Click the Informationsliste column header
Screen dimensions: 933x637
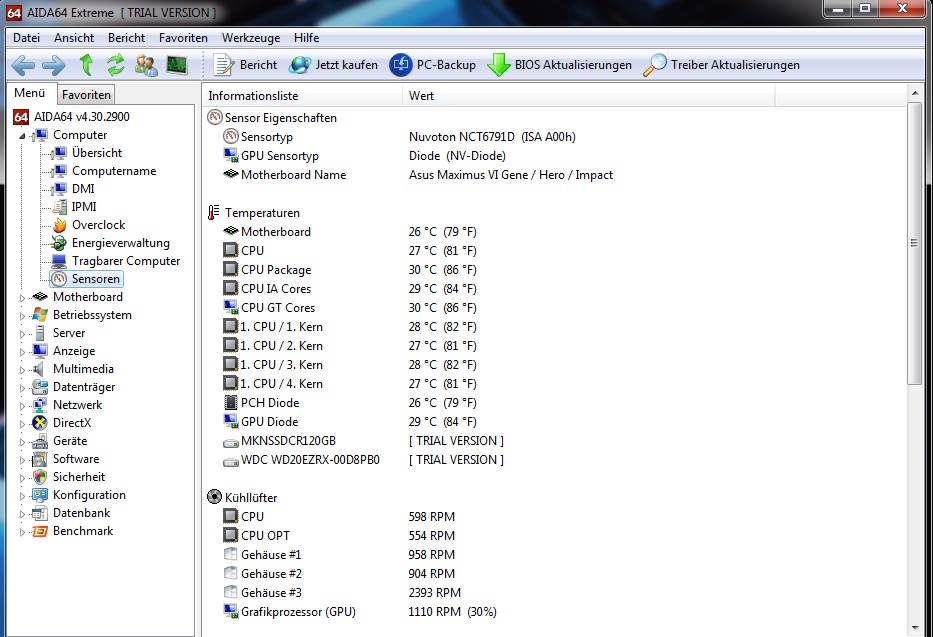[x=302, y=95]
